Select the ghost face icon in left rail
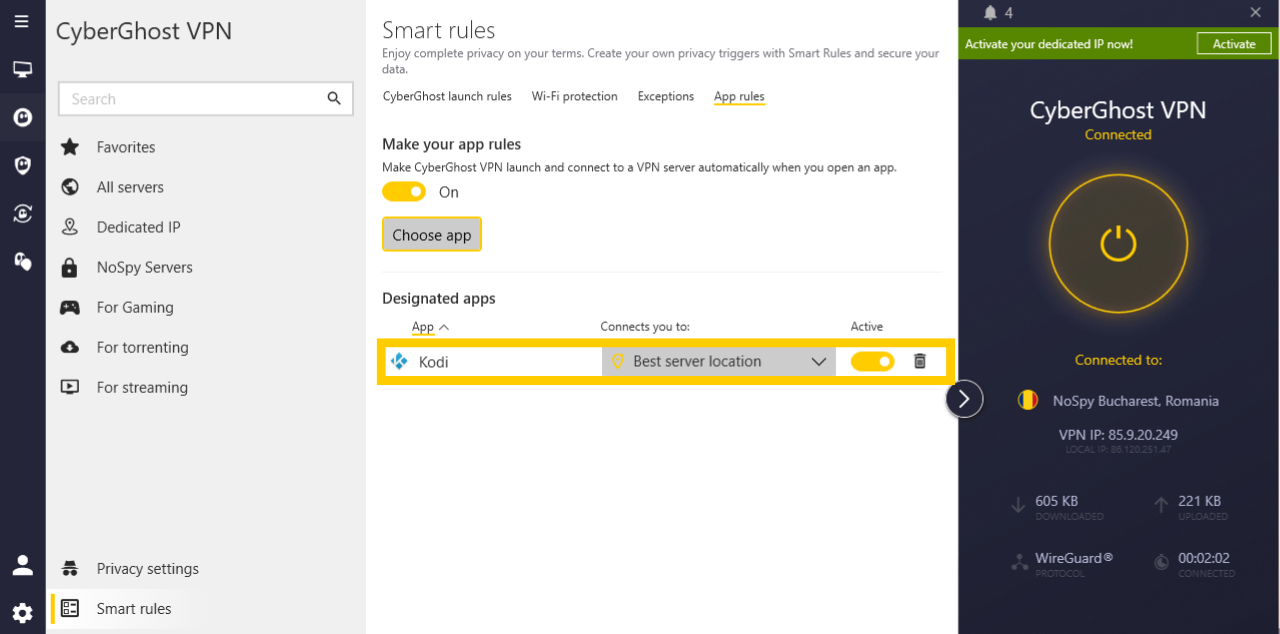The height and width of the screenshot is (634, 1280). [22, 117]
